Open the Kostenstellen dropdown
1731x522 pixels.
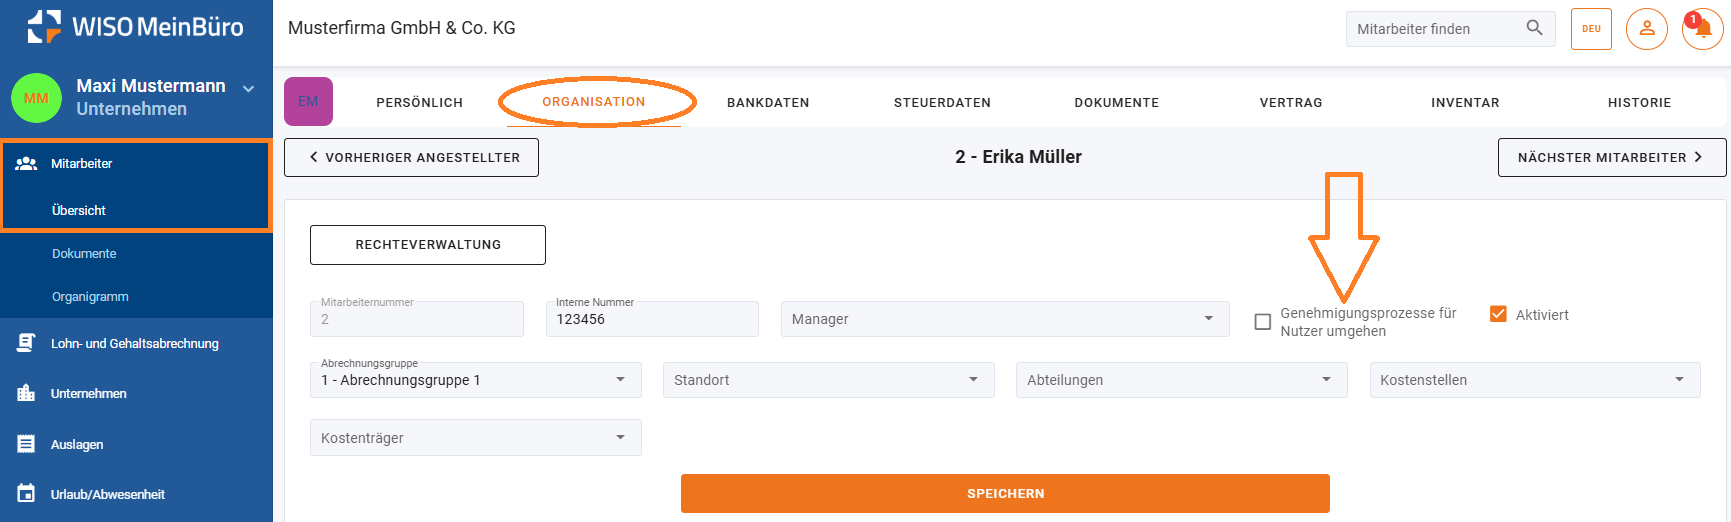tap(1534, 380)
